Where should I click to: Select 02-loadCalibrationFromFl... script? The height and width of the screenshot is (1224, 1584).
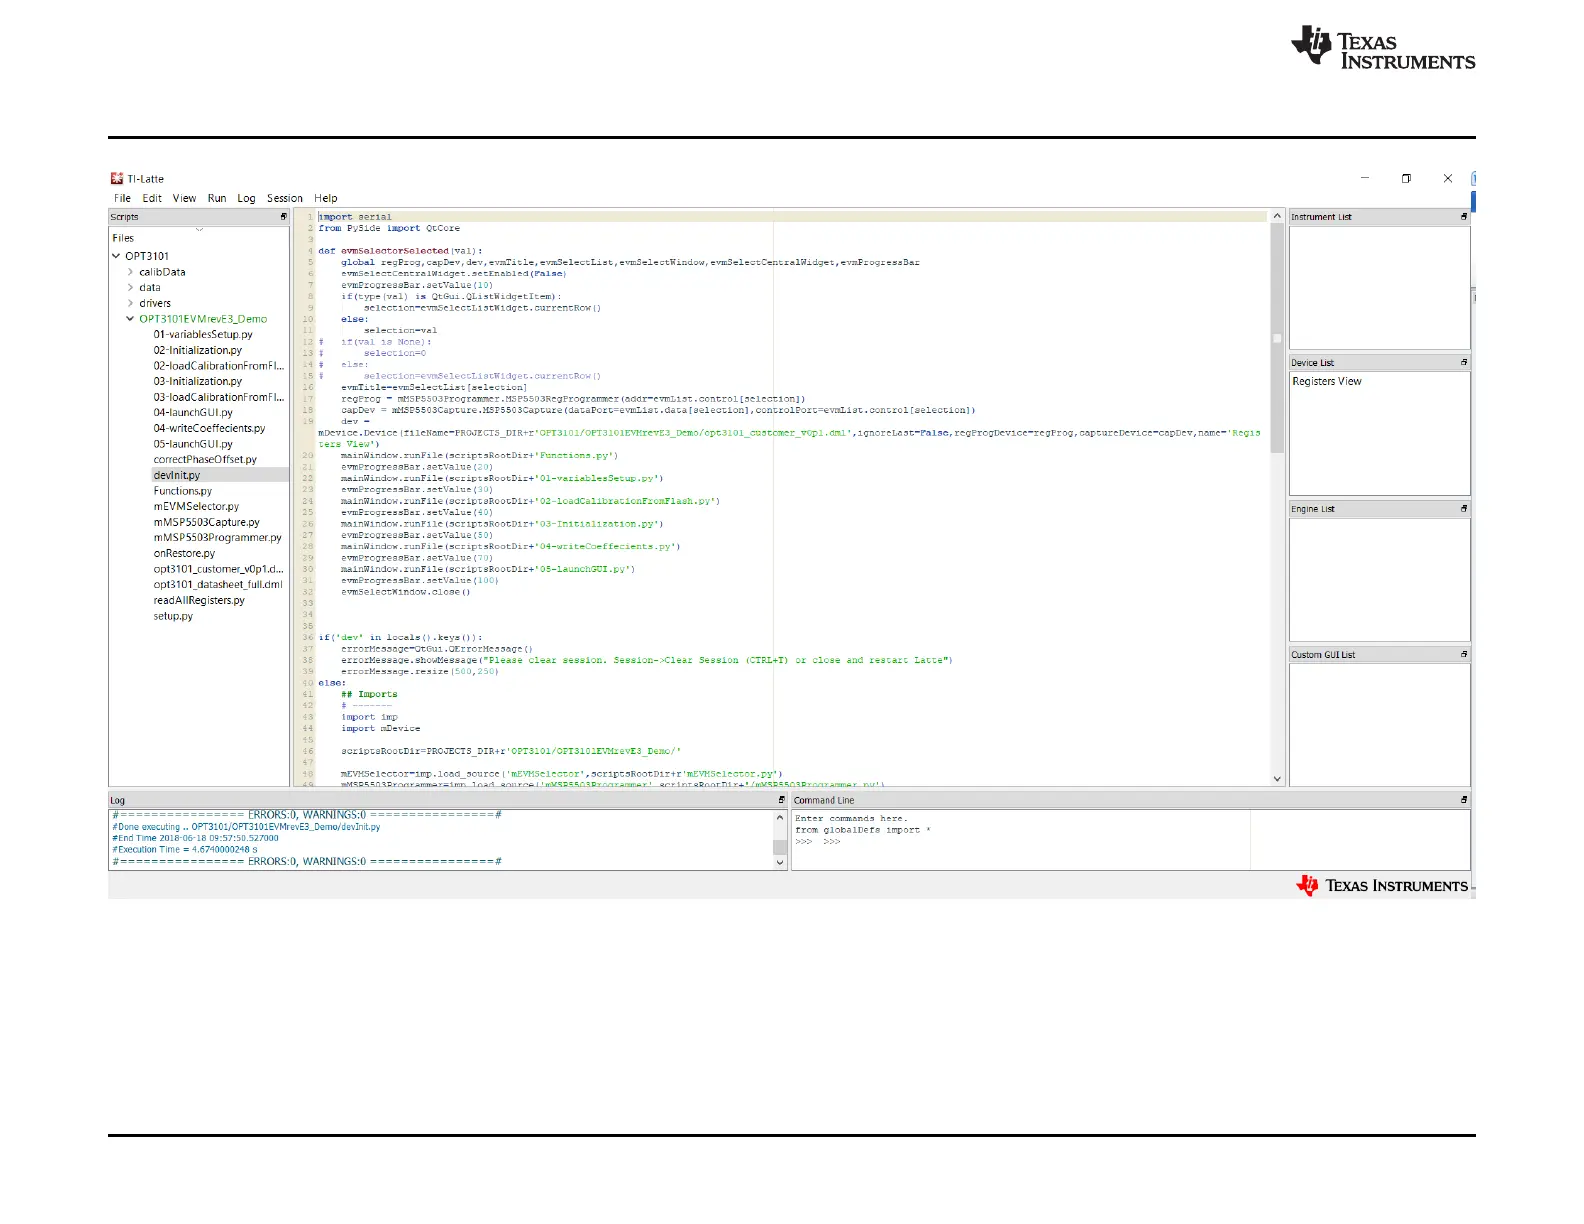coord(219,366)
